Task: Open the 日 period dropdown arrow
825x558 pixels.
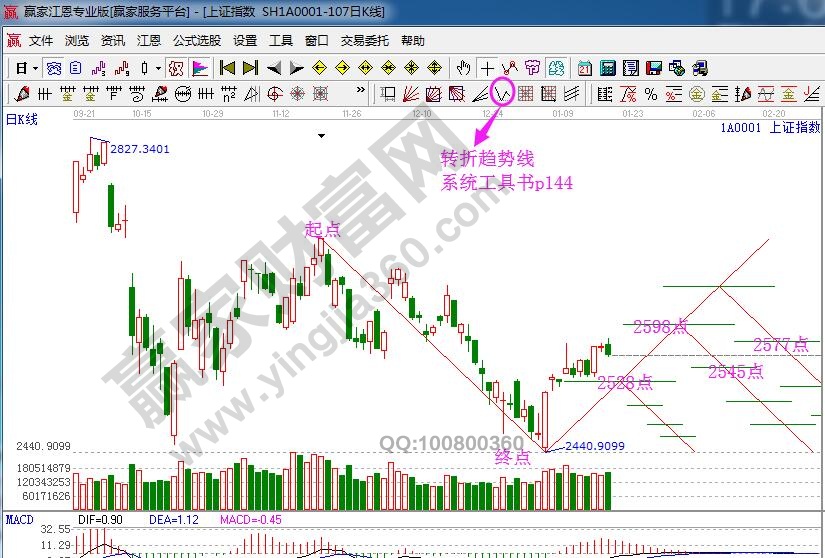Action: tap(35, 68)
